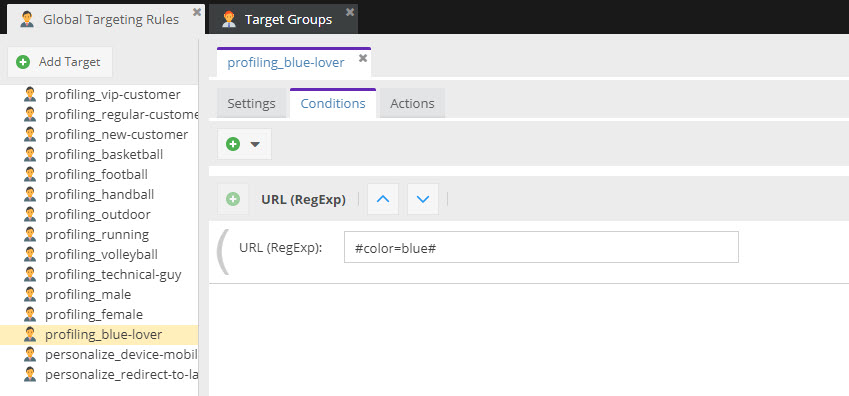Click the faded green plus beside URL (RegExp)

pyautogui.click(x=233, y=199)
